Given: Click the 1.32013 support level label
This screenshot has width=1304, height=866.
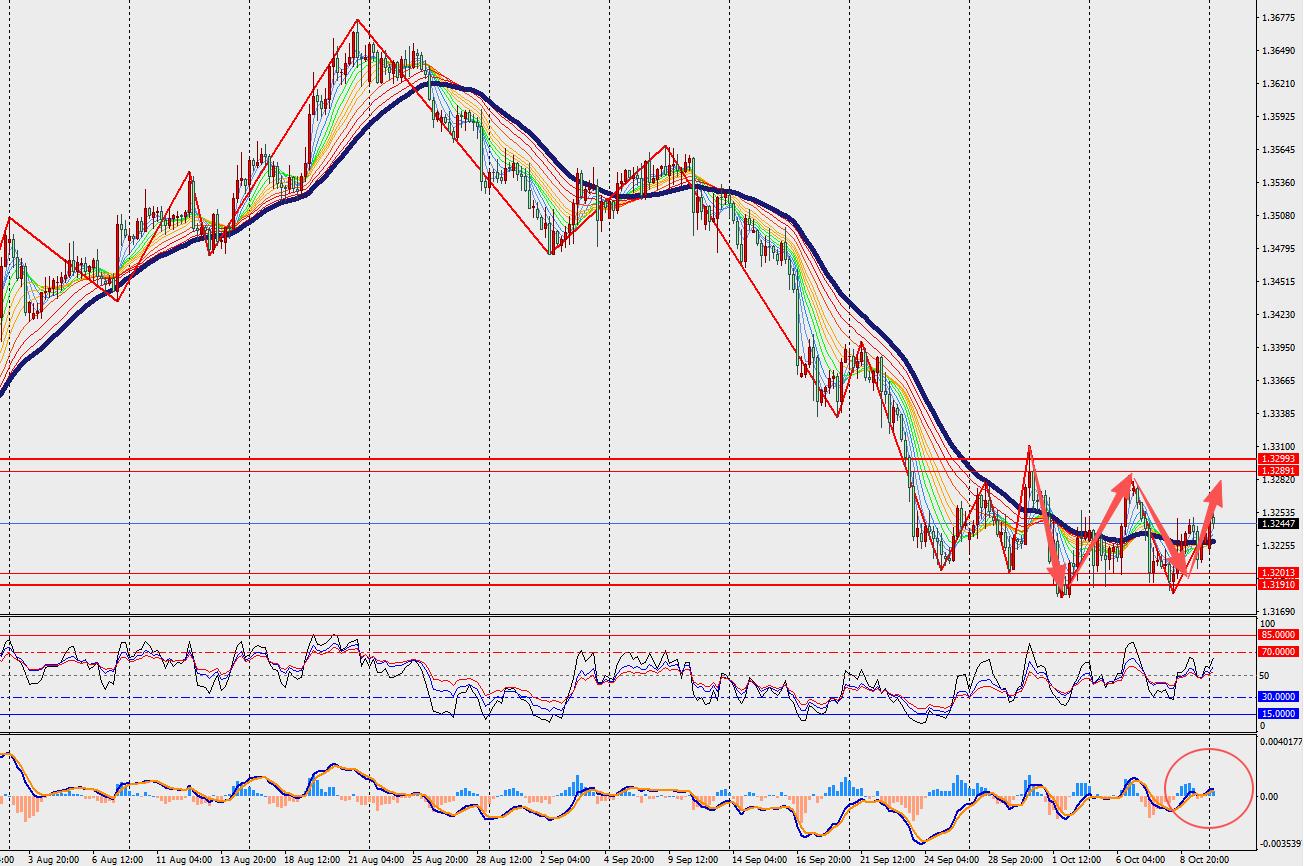Looking at the screenshot, I should 1278,573.
